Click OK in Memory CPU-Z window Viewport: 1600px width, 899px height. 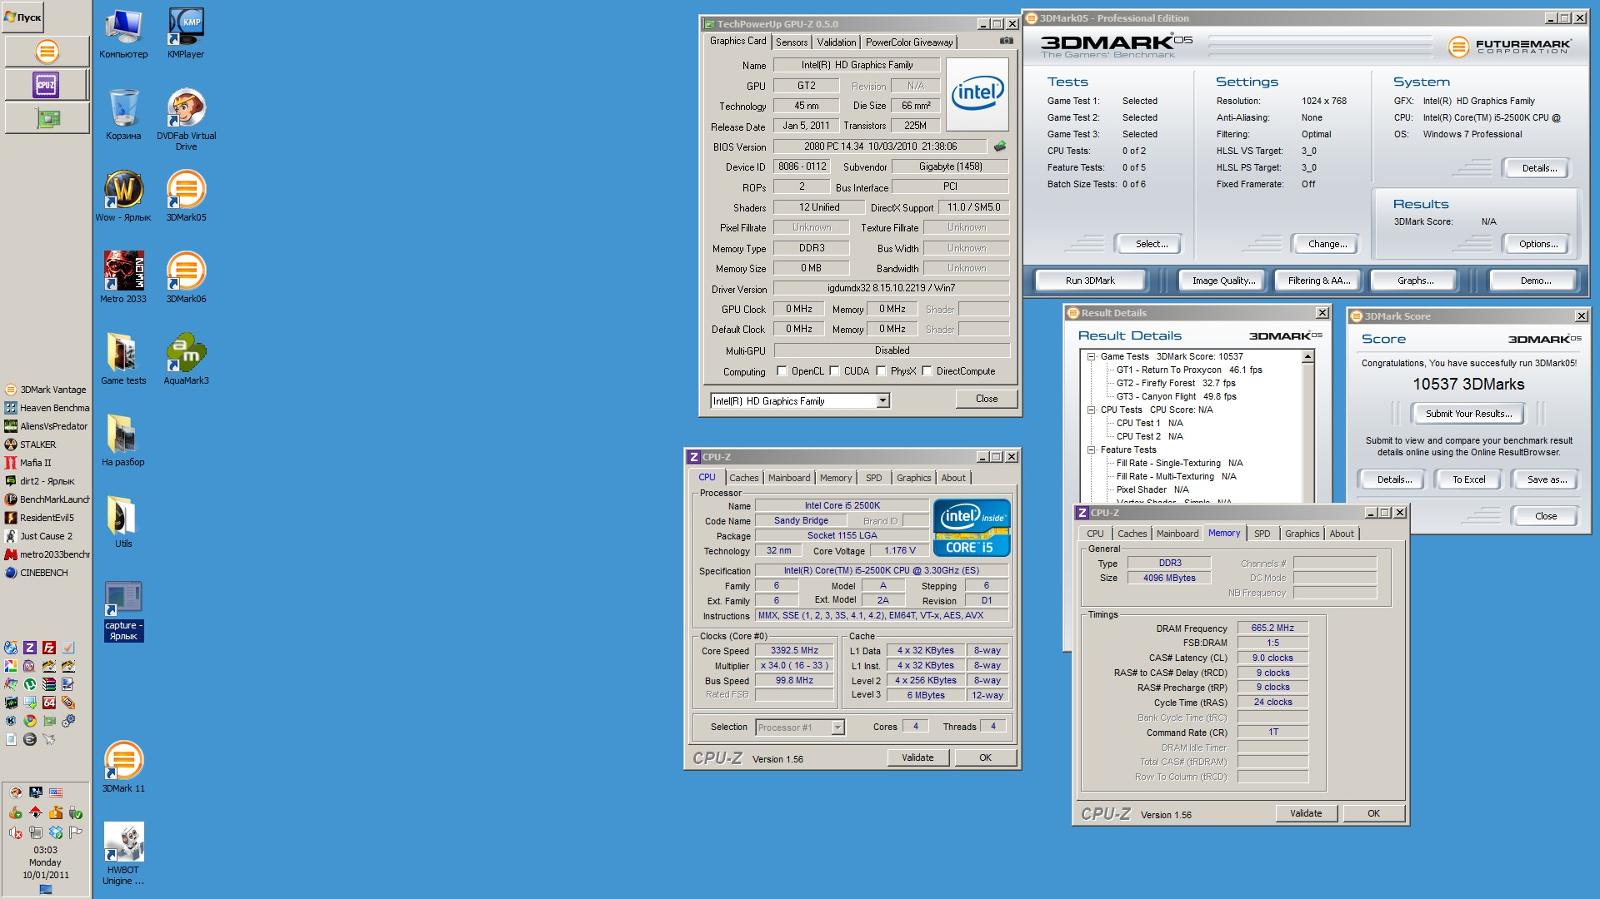click(1373, 814)
